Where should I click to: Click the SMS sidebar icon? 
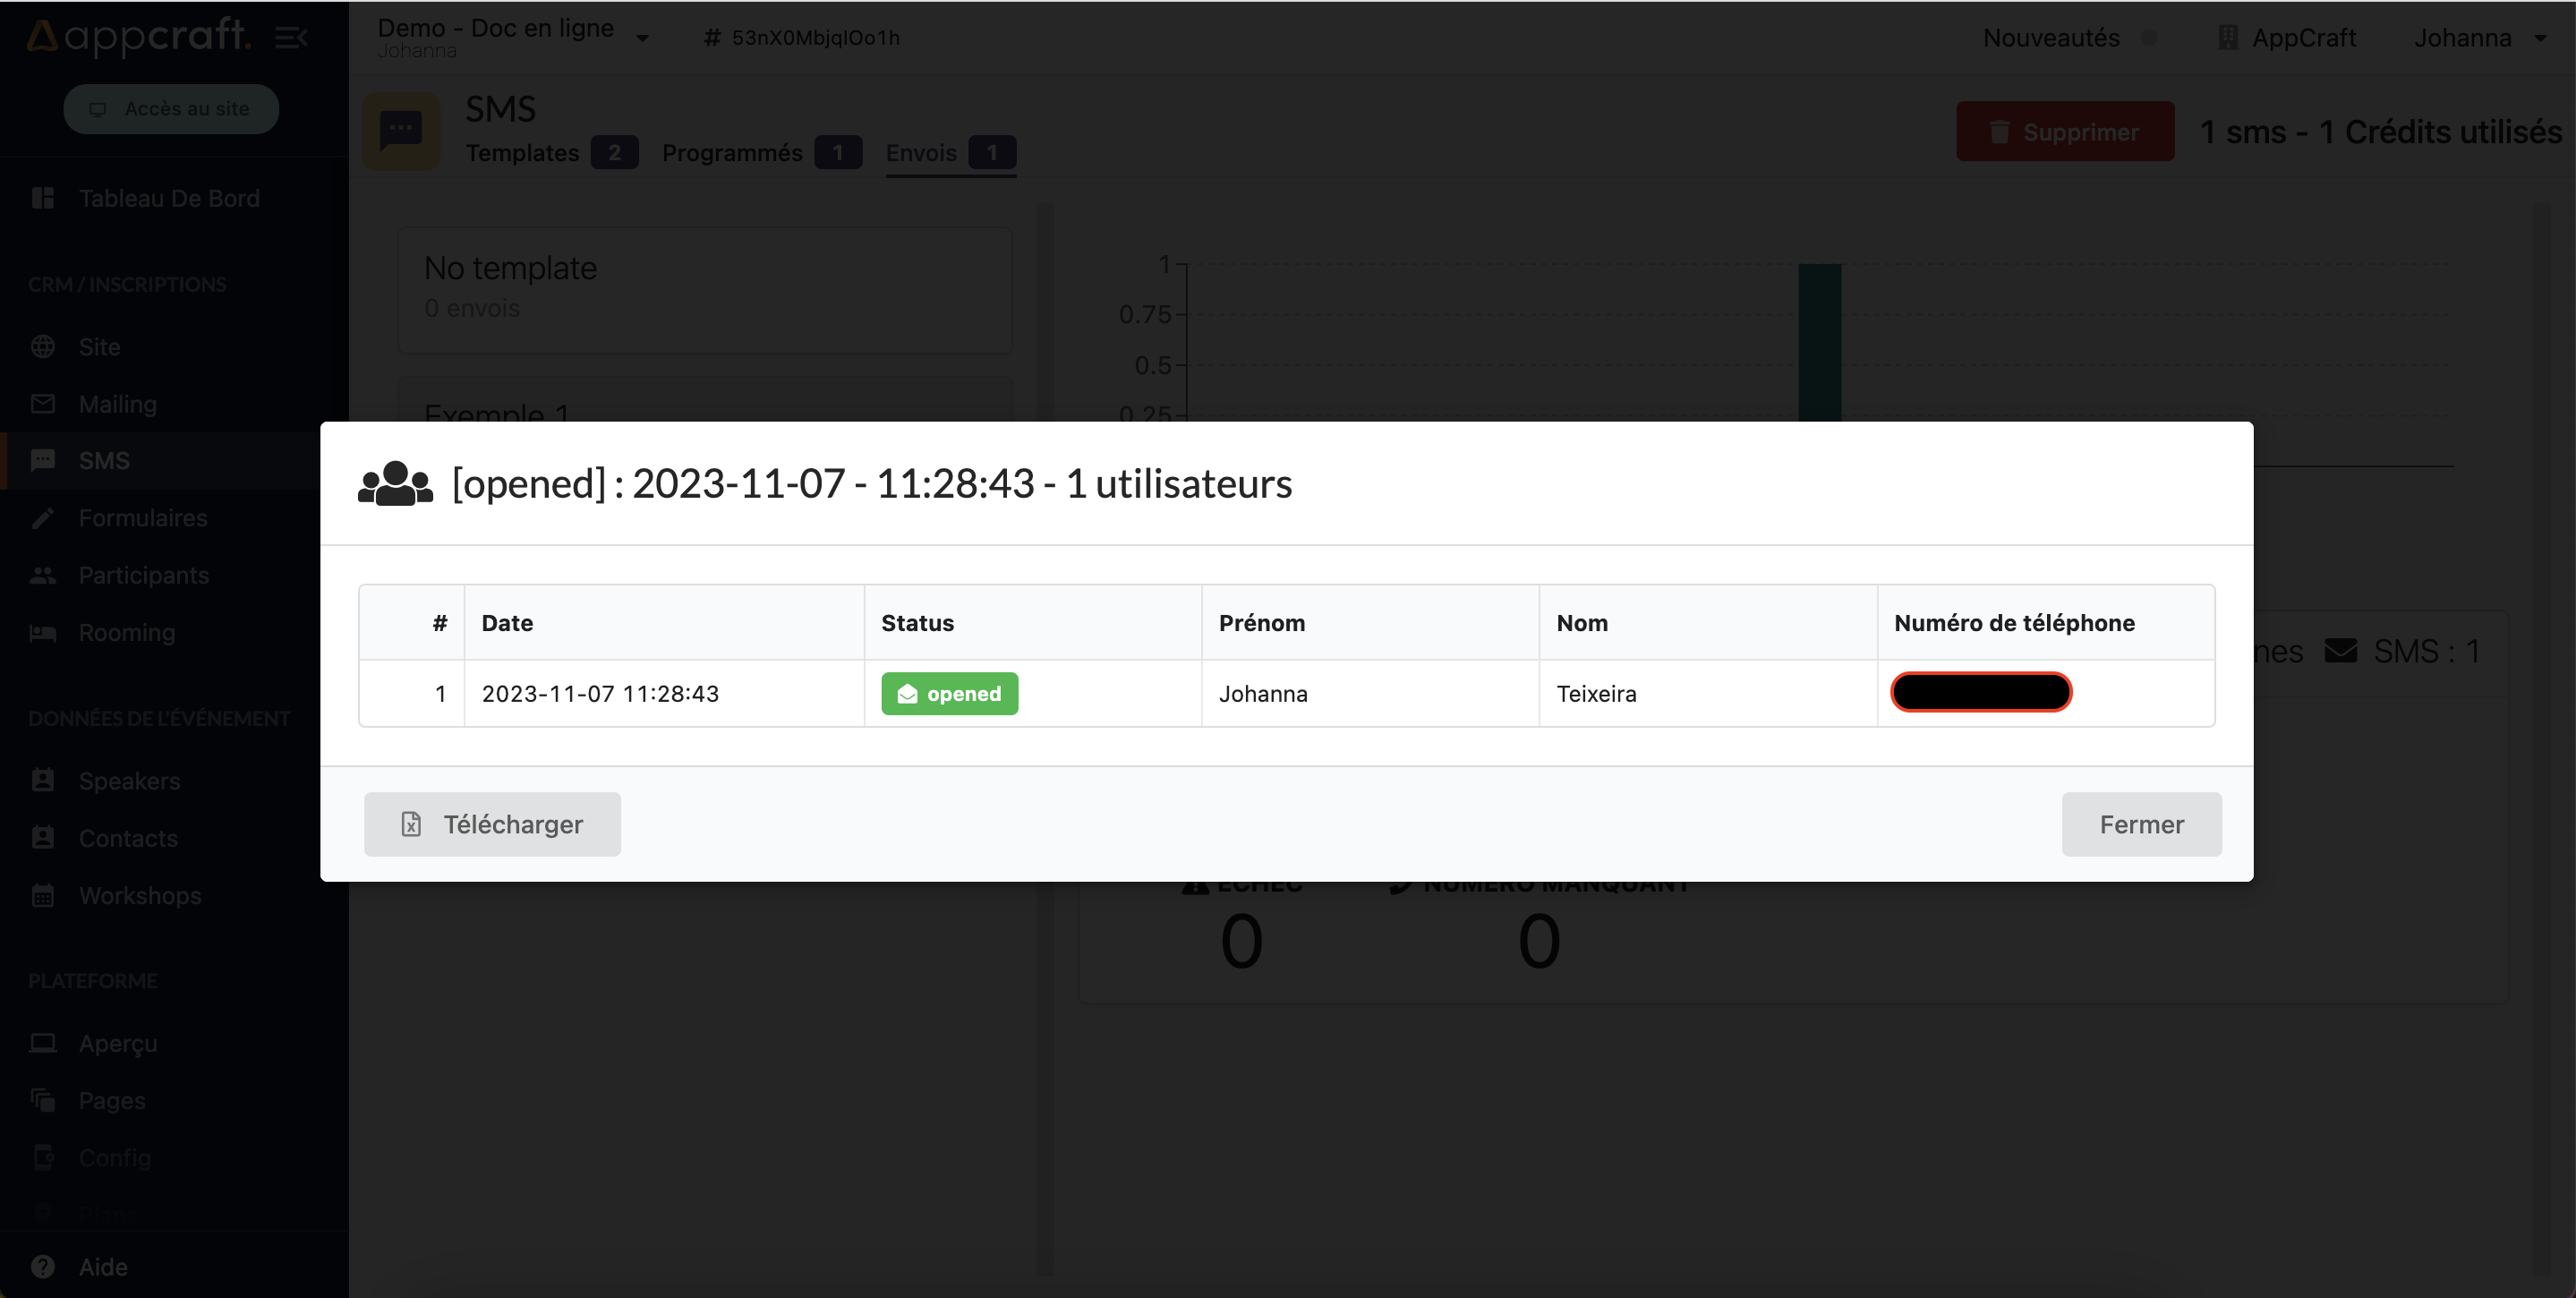pos(43,460)
